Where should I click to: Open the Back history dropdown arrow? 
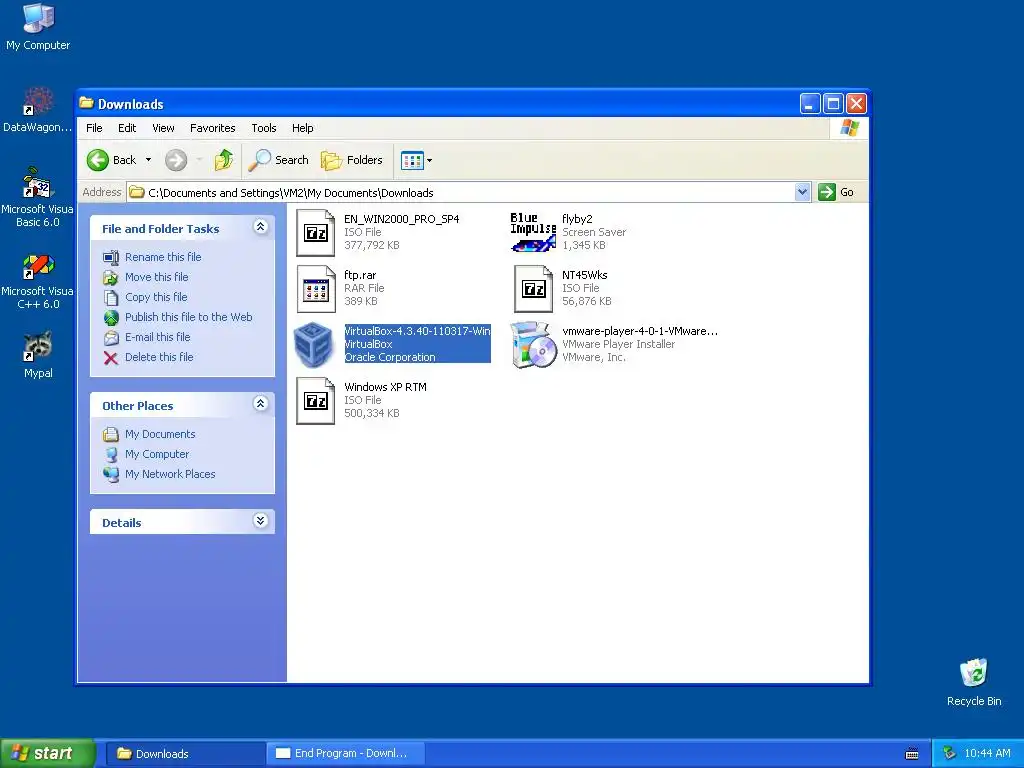pos(148,160)
